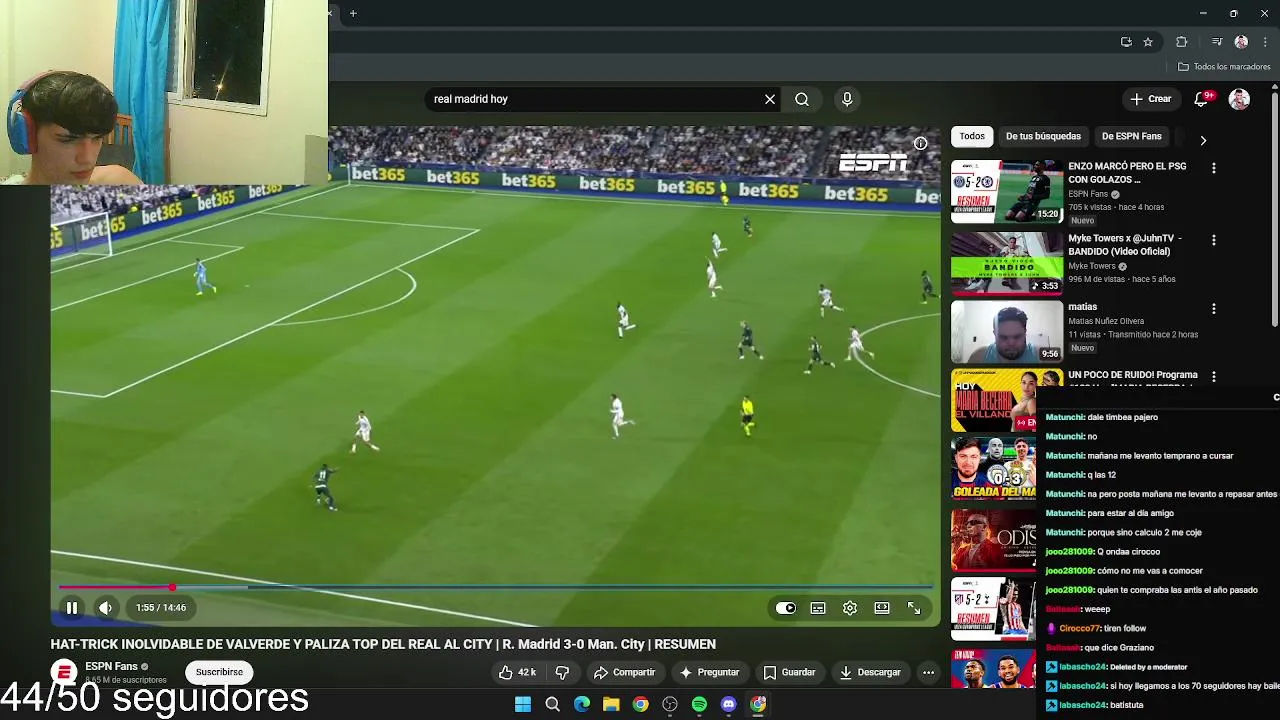The width and height of the screenshot is (1280, 720).
Task: Open a new browser tab with plus
Action: [x=353, y=13]
